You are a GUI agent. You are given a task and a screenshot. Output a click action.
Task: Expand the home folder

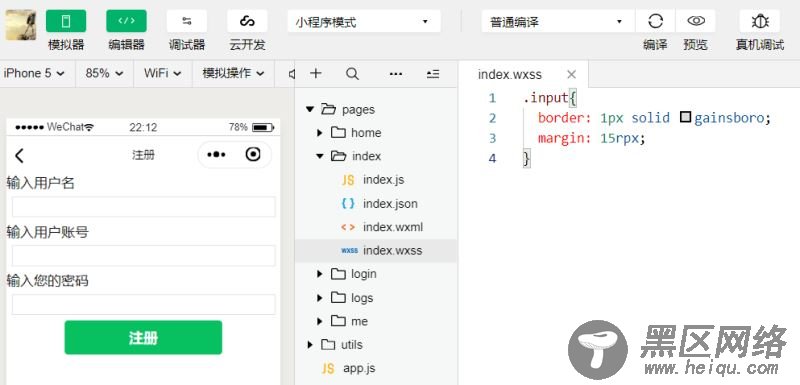click(x=319, y=133)
